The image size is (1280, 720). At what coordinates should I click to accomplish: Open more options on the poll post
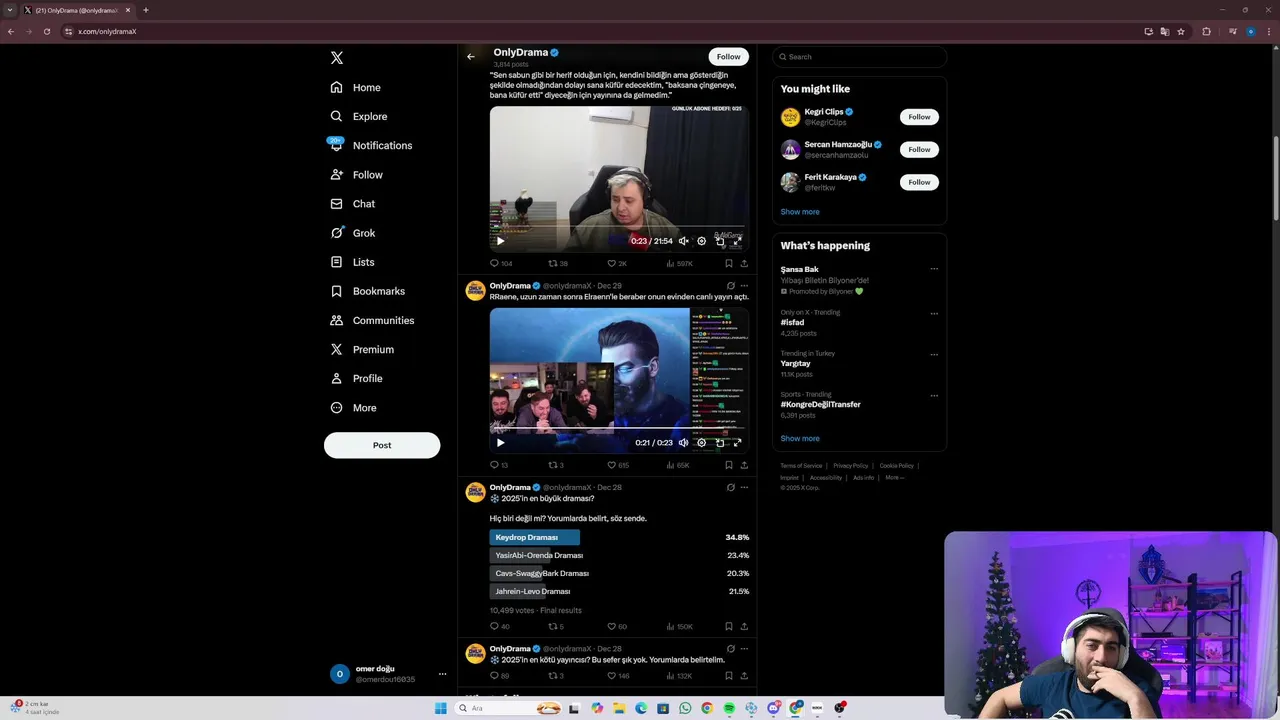pyautogui.click(x=744, y=488)
